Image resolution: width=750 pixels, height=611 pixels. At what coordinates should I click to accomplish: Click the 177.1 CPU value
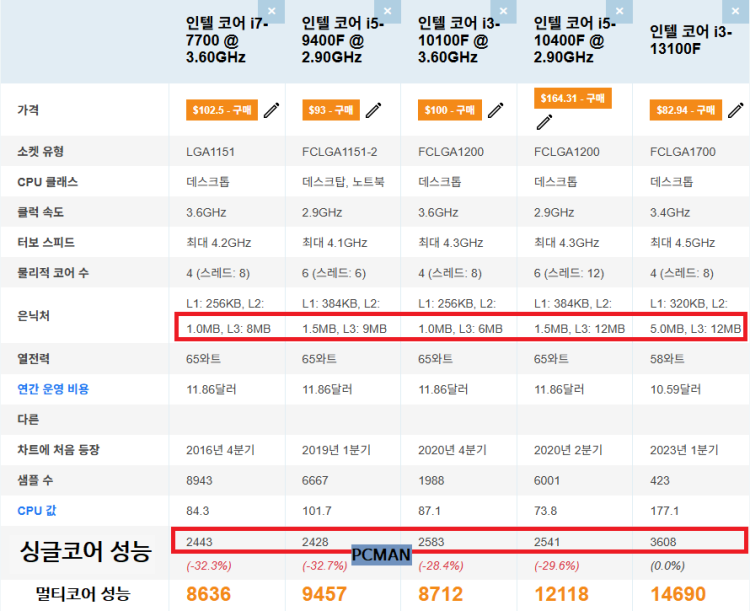[664, 511]
